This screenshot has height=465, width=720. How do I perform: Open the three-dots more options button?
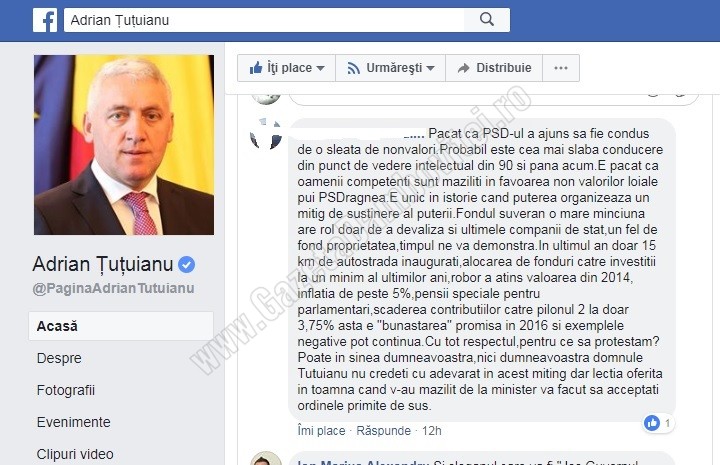point(561,68)
